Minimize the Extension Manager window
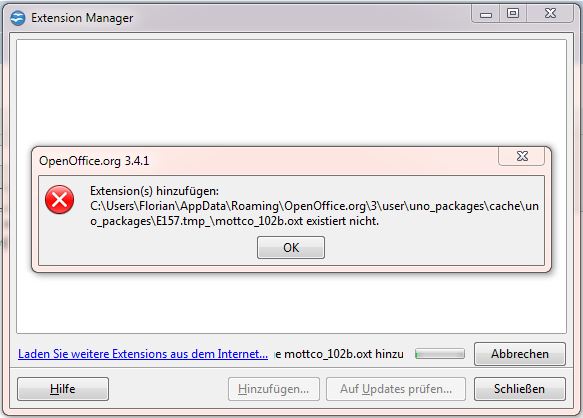583x418 pixels. click(x=486, y=15)
